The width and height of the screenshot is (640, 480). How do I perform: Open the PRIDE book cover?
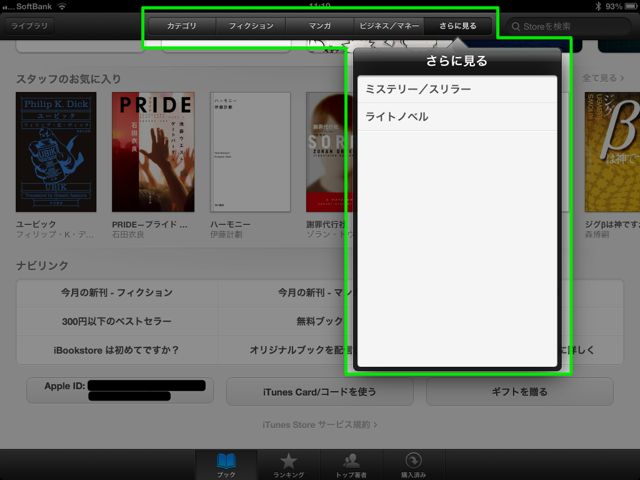(153, 152)
